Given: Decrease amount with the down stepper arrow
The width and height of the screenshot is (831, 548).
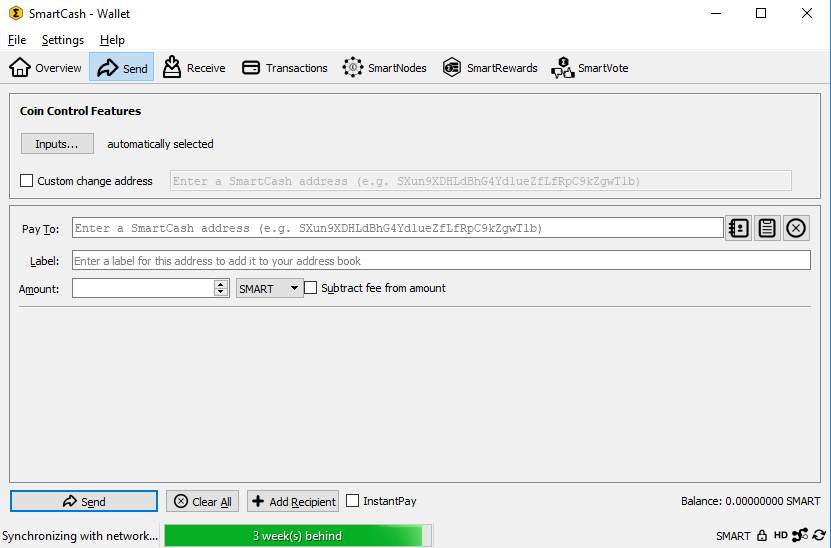Looking at the screenshot, I should 221,292.
